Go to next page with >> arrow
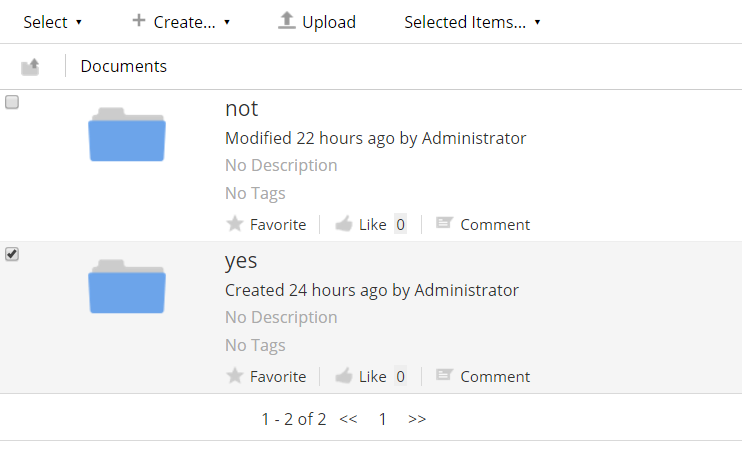 click(417, 419)
